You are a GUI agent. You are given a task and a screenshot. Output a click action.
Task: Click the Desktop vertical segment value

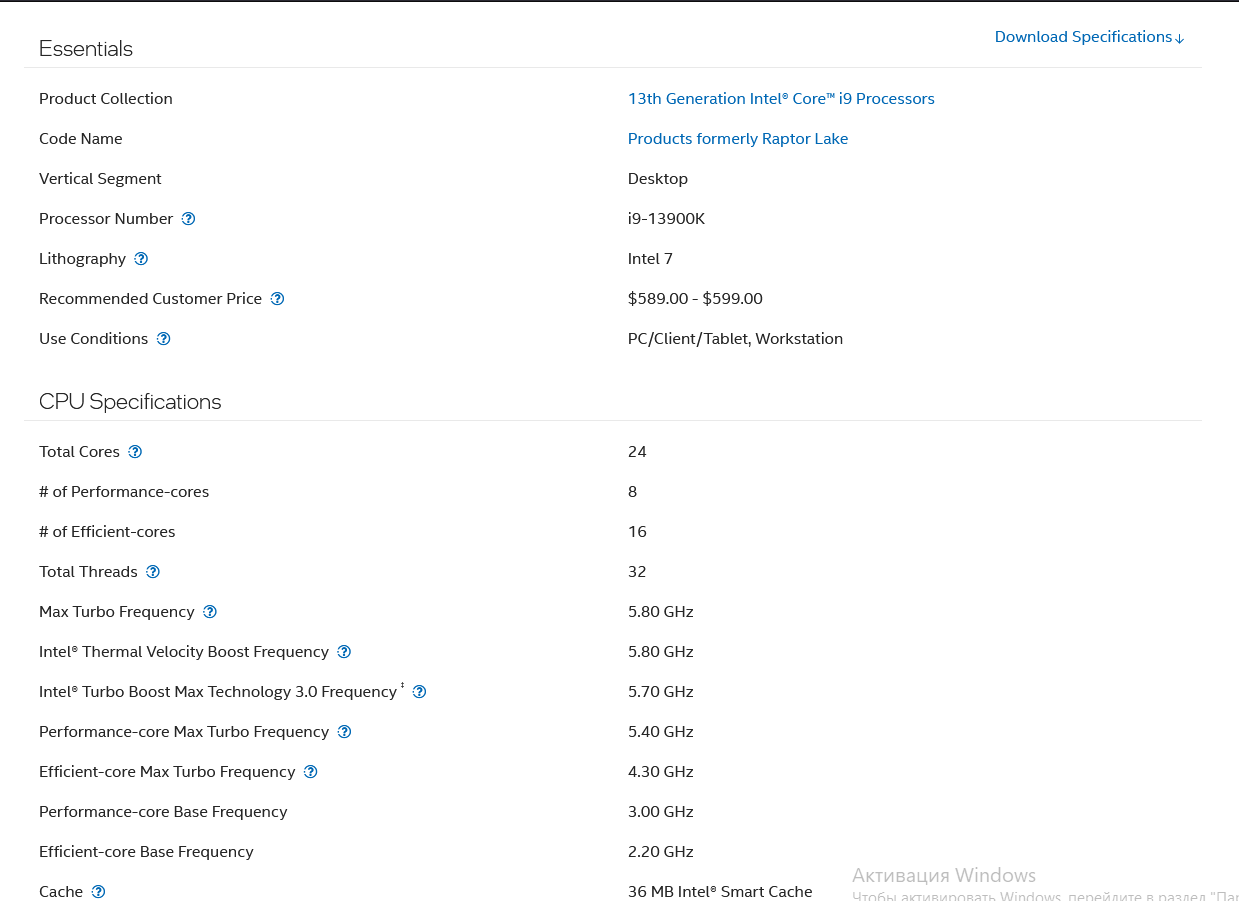click(658, 179)
